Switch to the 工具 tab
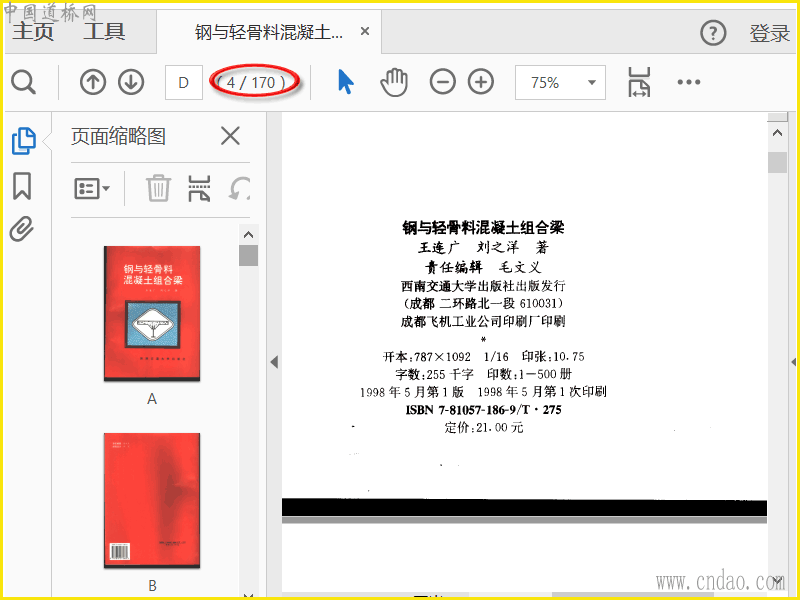Viewport: 800px width, 600px height. tap(104, 31)
